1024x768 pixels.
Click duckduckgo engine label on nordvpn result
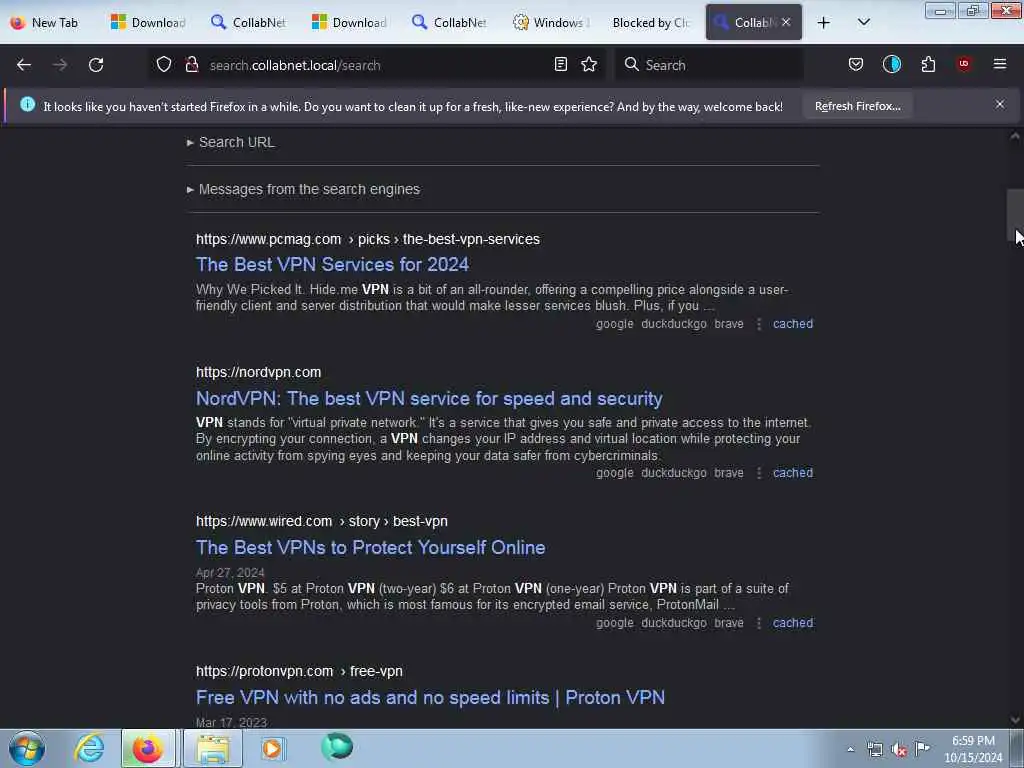click(x=674, y=473)
